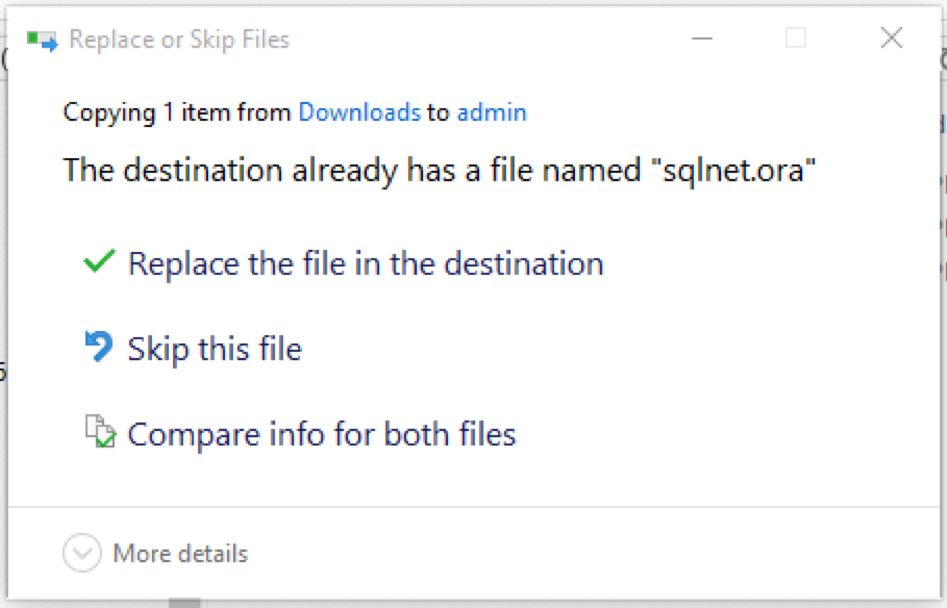Open Compare info for both files
947x608 pixels.
(321, 434)
